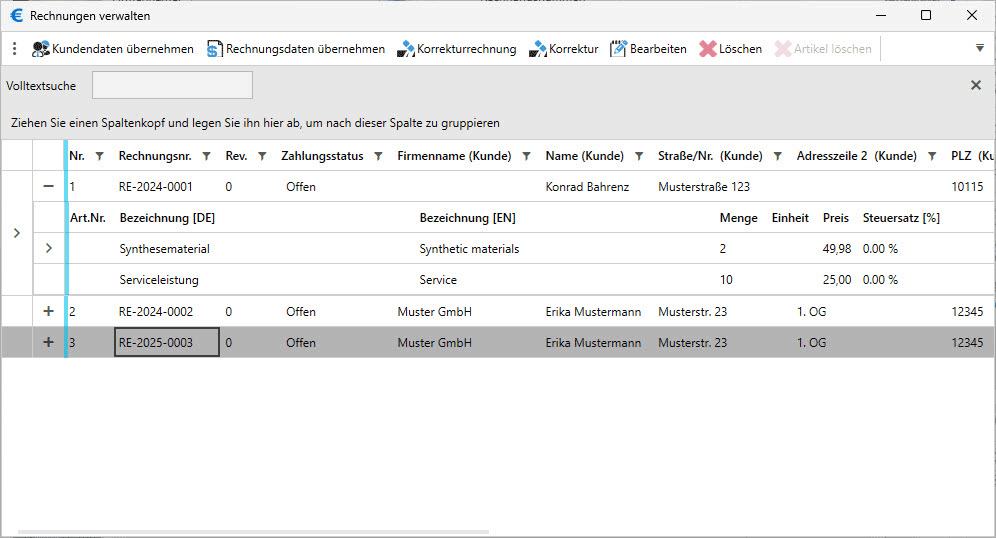The width and height of the screenshot is (996, 538).
Task: Click the horizontal scrollbar at the bottom
Action: pyautogui.click(x=253, y=532)
